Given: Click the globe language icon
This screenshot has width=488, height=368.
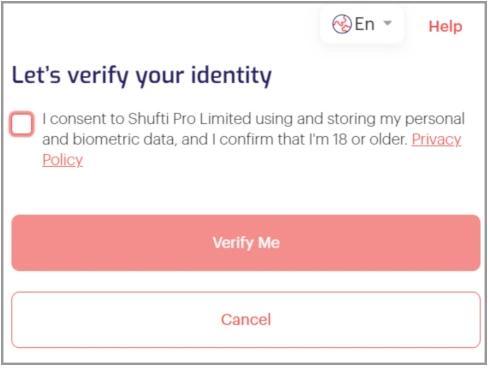Looking at the screenshot, I should pos(342,24).
